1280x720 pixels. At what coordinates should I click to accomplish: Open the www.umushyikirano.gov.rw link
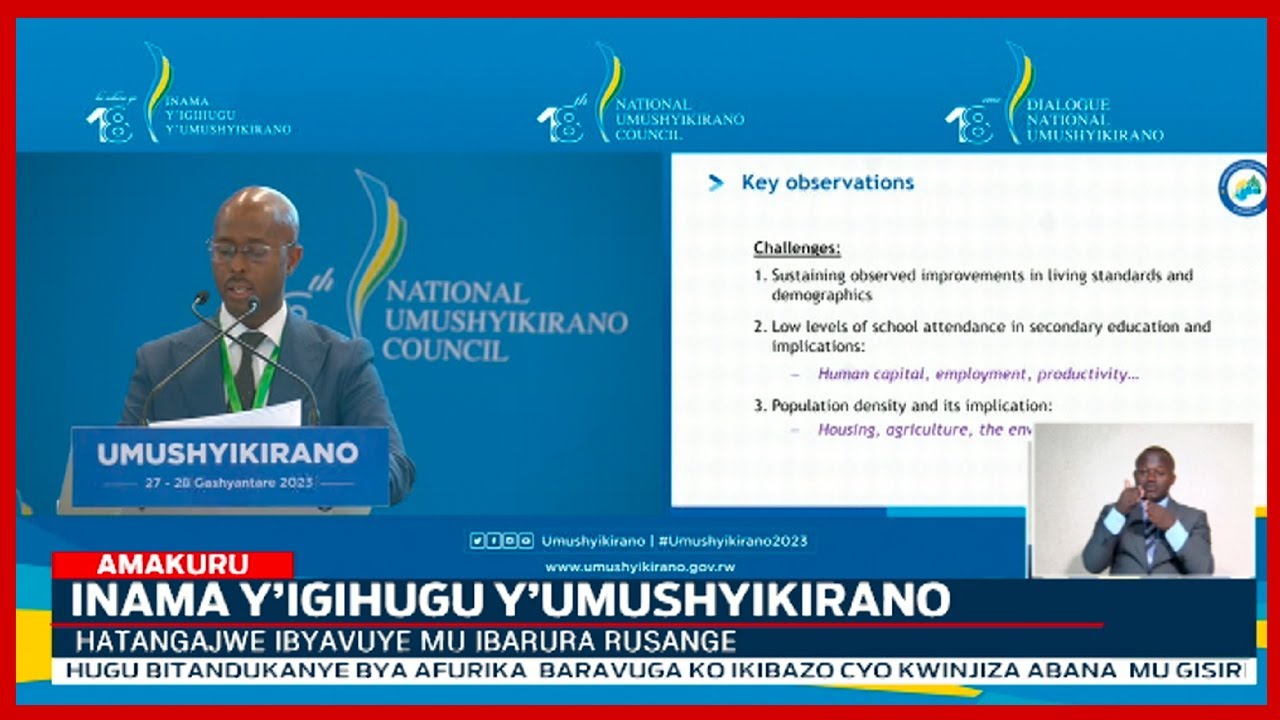[x=639, y=565]
